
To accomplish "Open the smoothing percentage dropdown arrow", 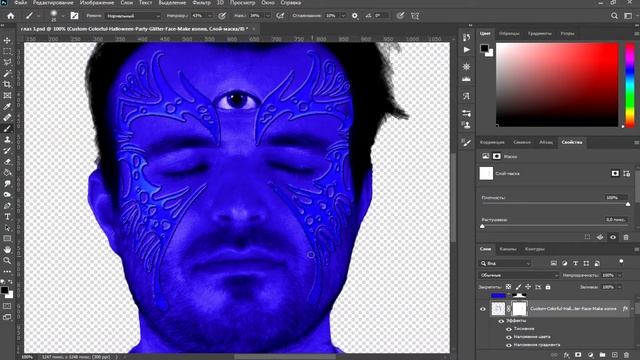I will coord(343,16).
